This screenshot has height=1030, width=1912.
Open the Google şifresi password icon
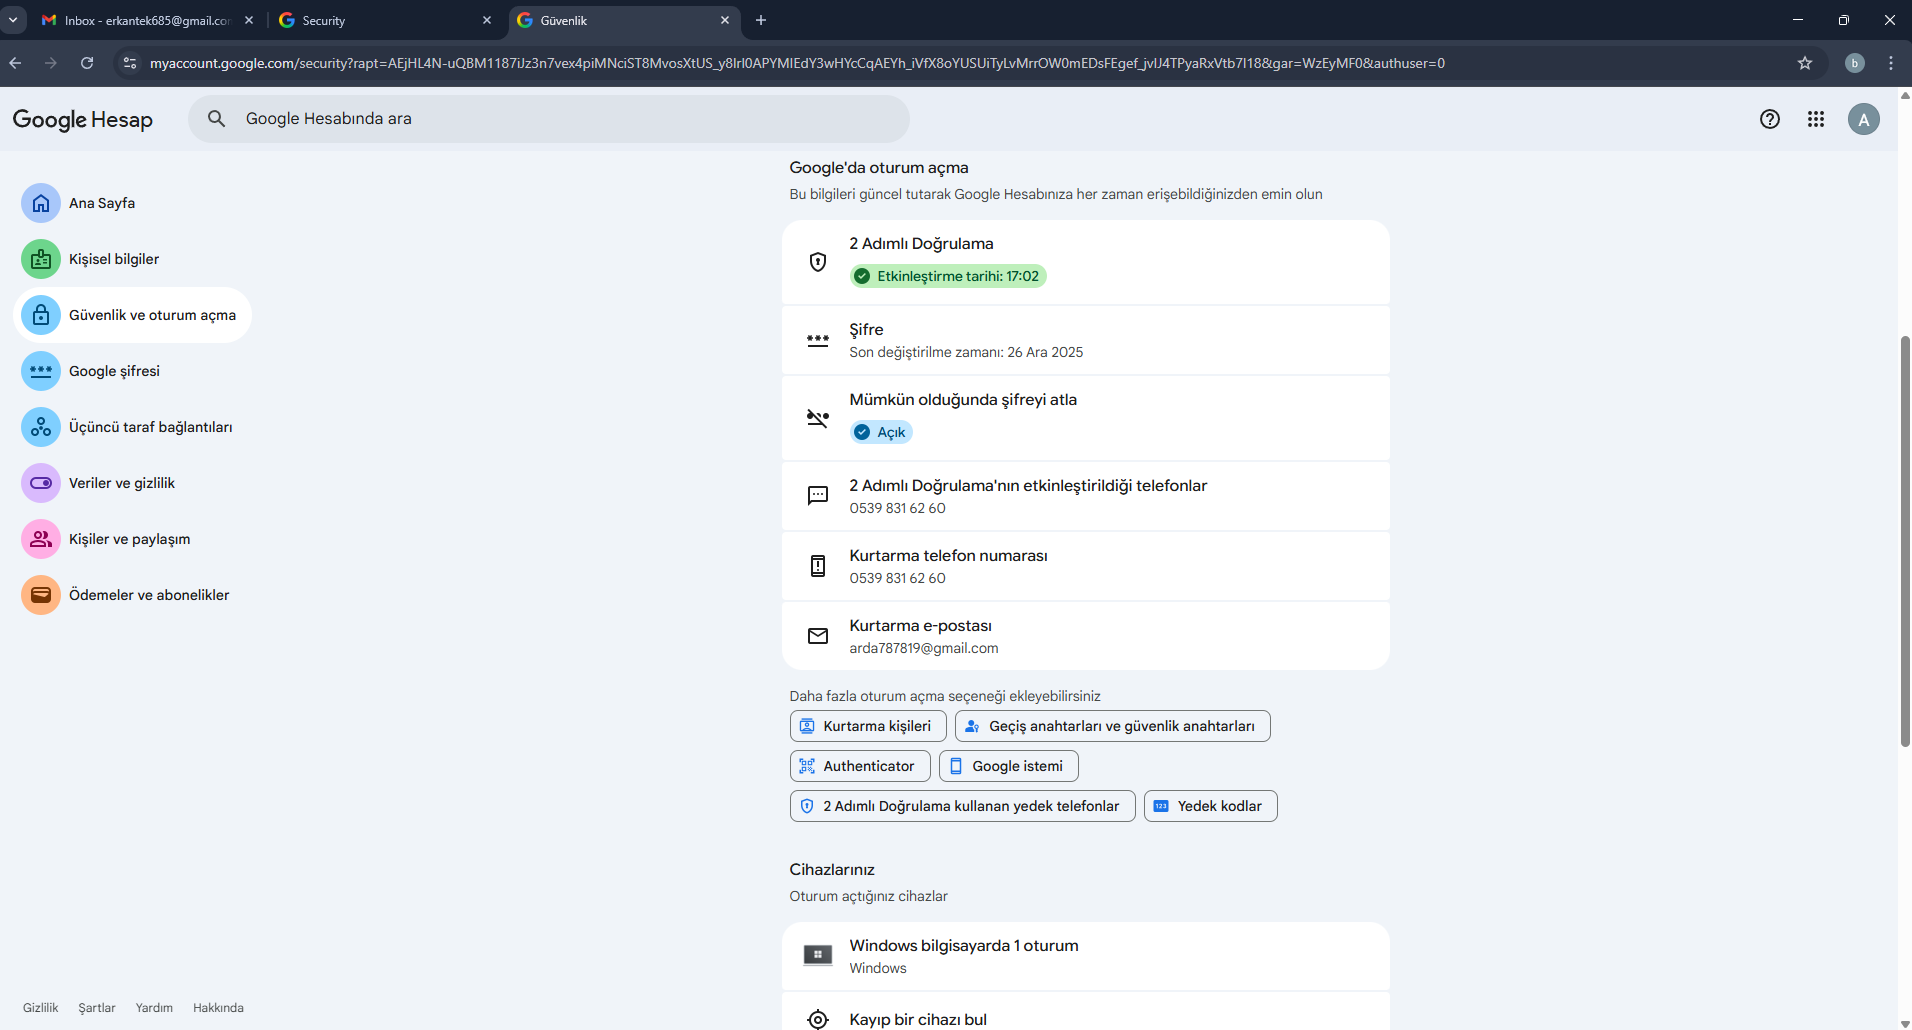coord(41,371)
